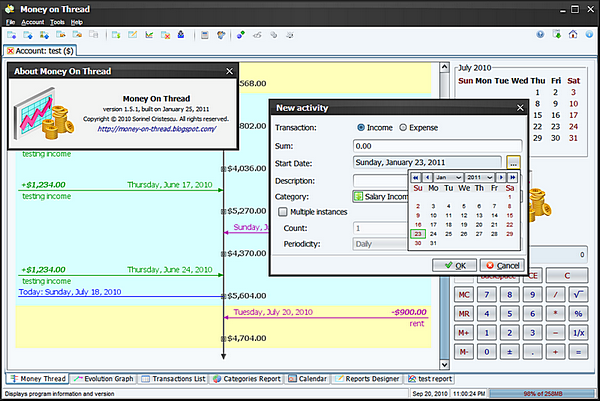This screenshot has width=600, height=401.
Task: Open the Start Date picker ellipsis button
Action: 513,163
